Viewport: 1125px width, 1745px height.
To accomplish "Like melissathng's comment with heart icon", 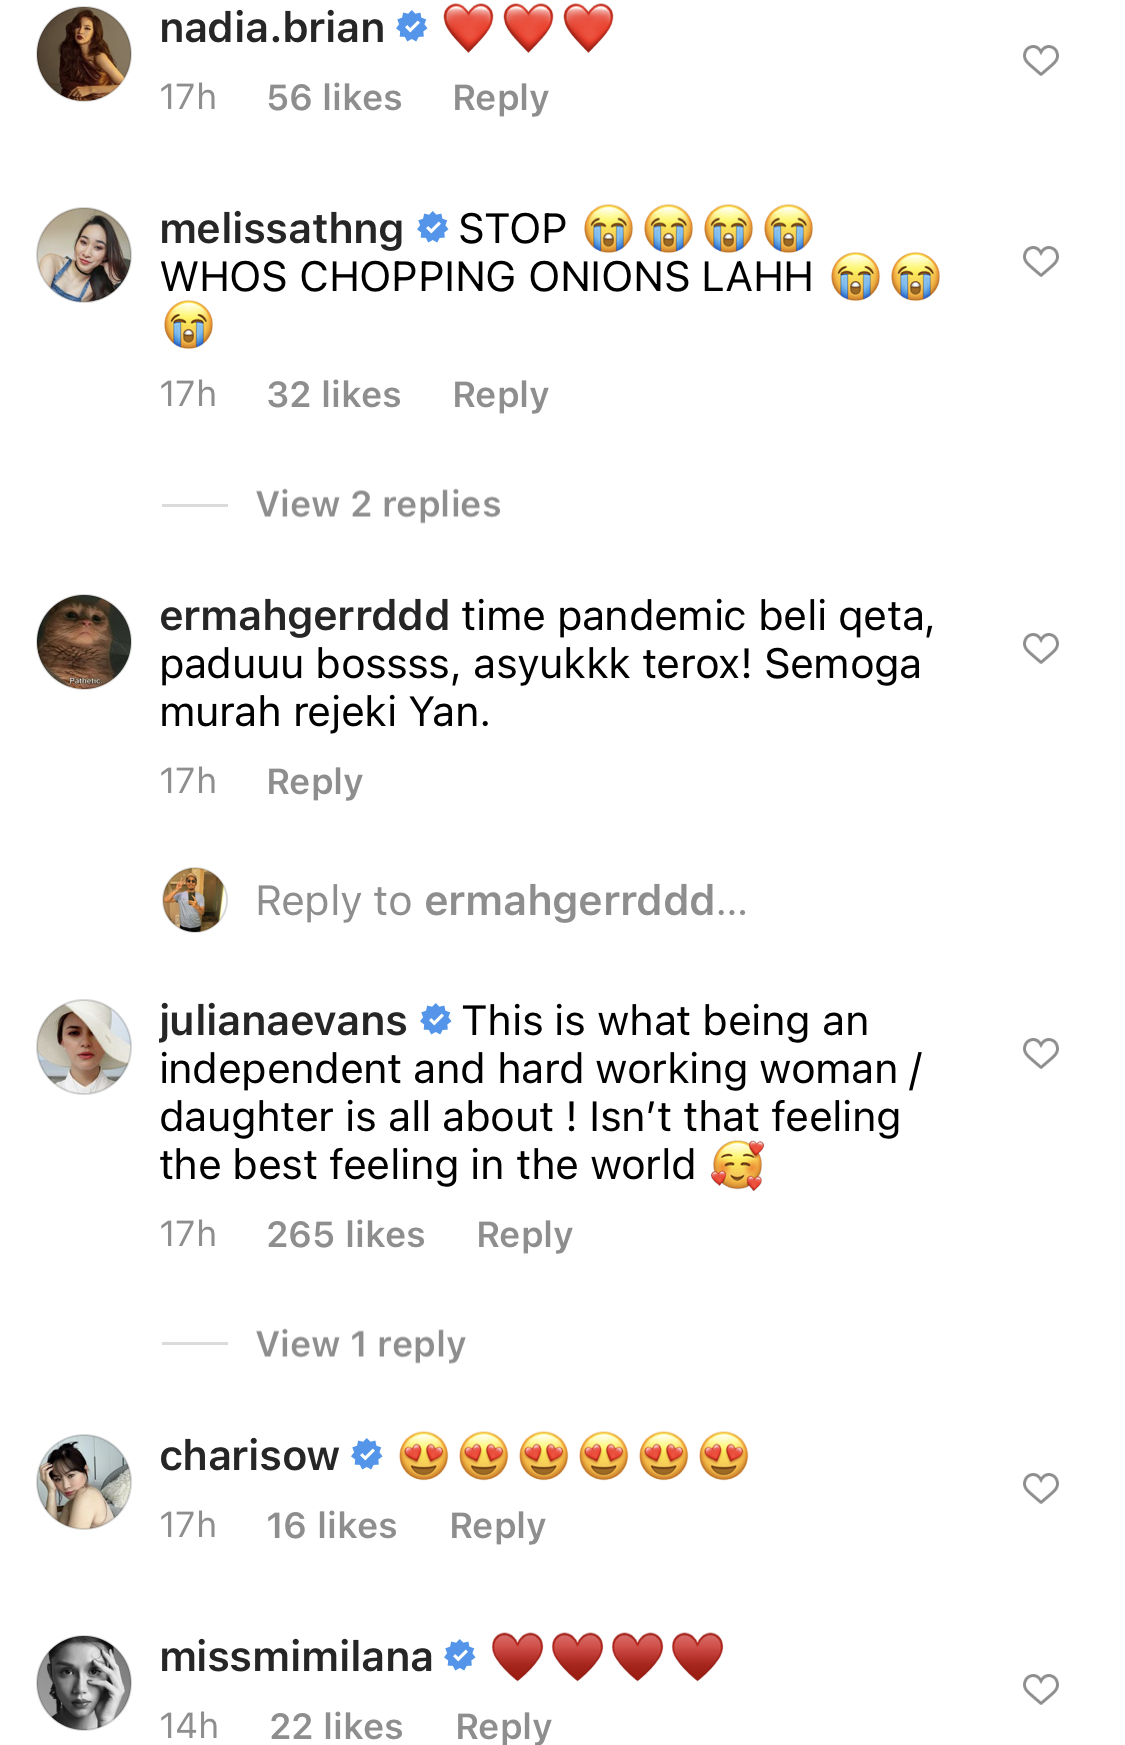I will [x=1040, y=262].
